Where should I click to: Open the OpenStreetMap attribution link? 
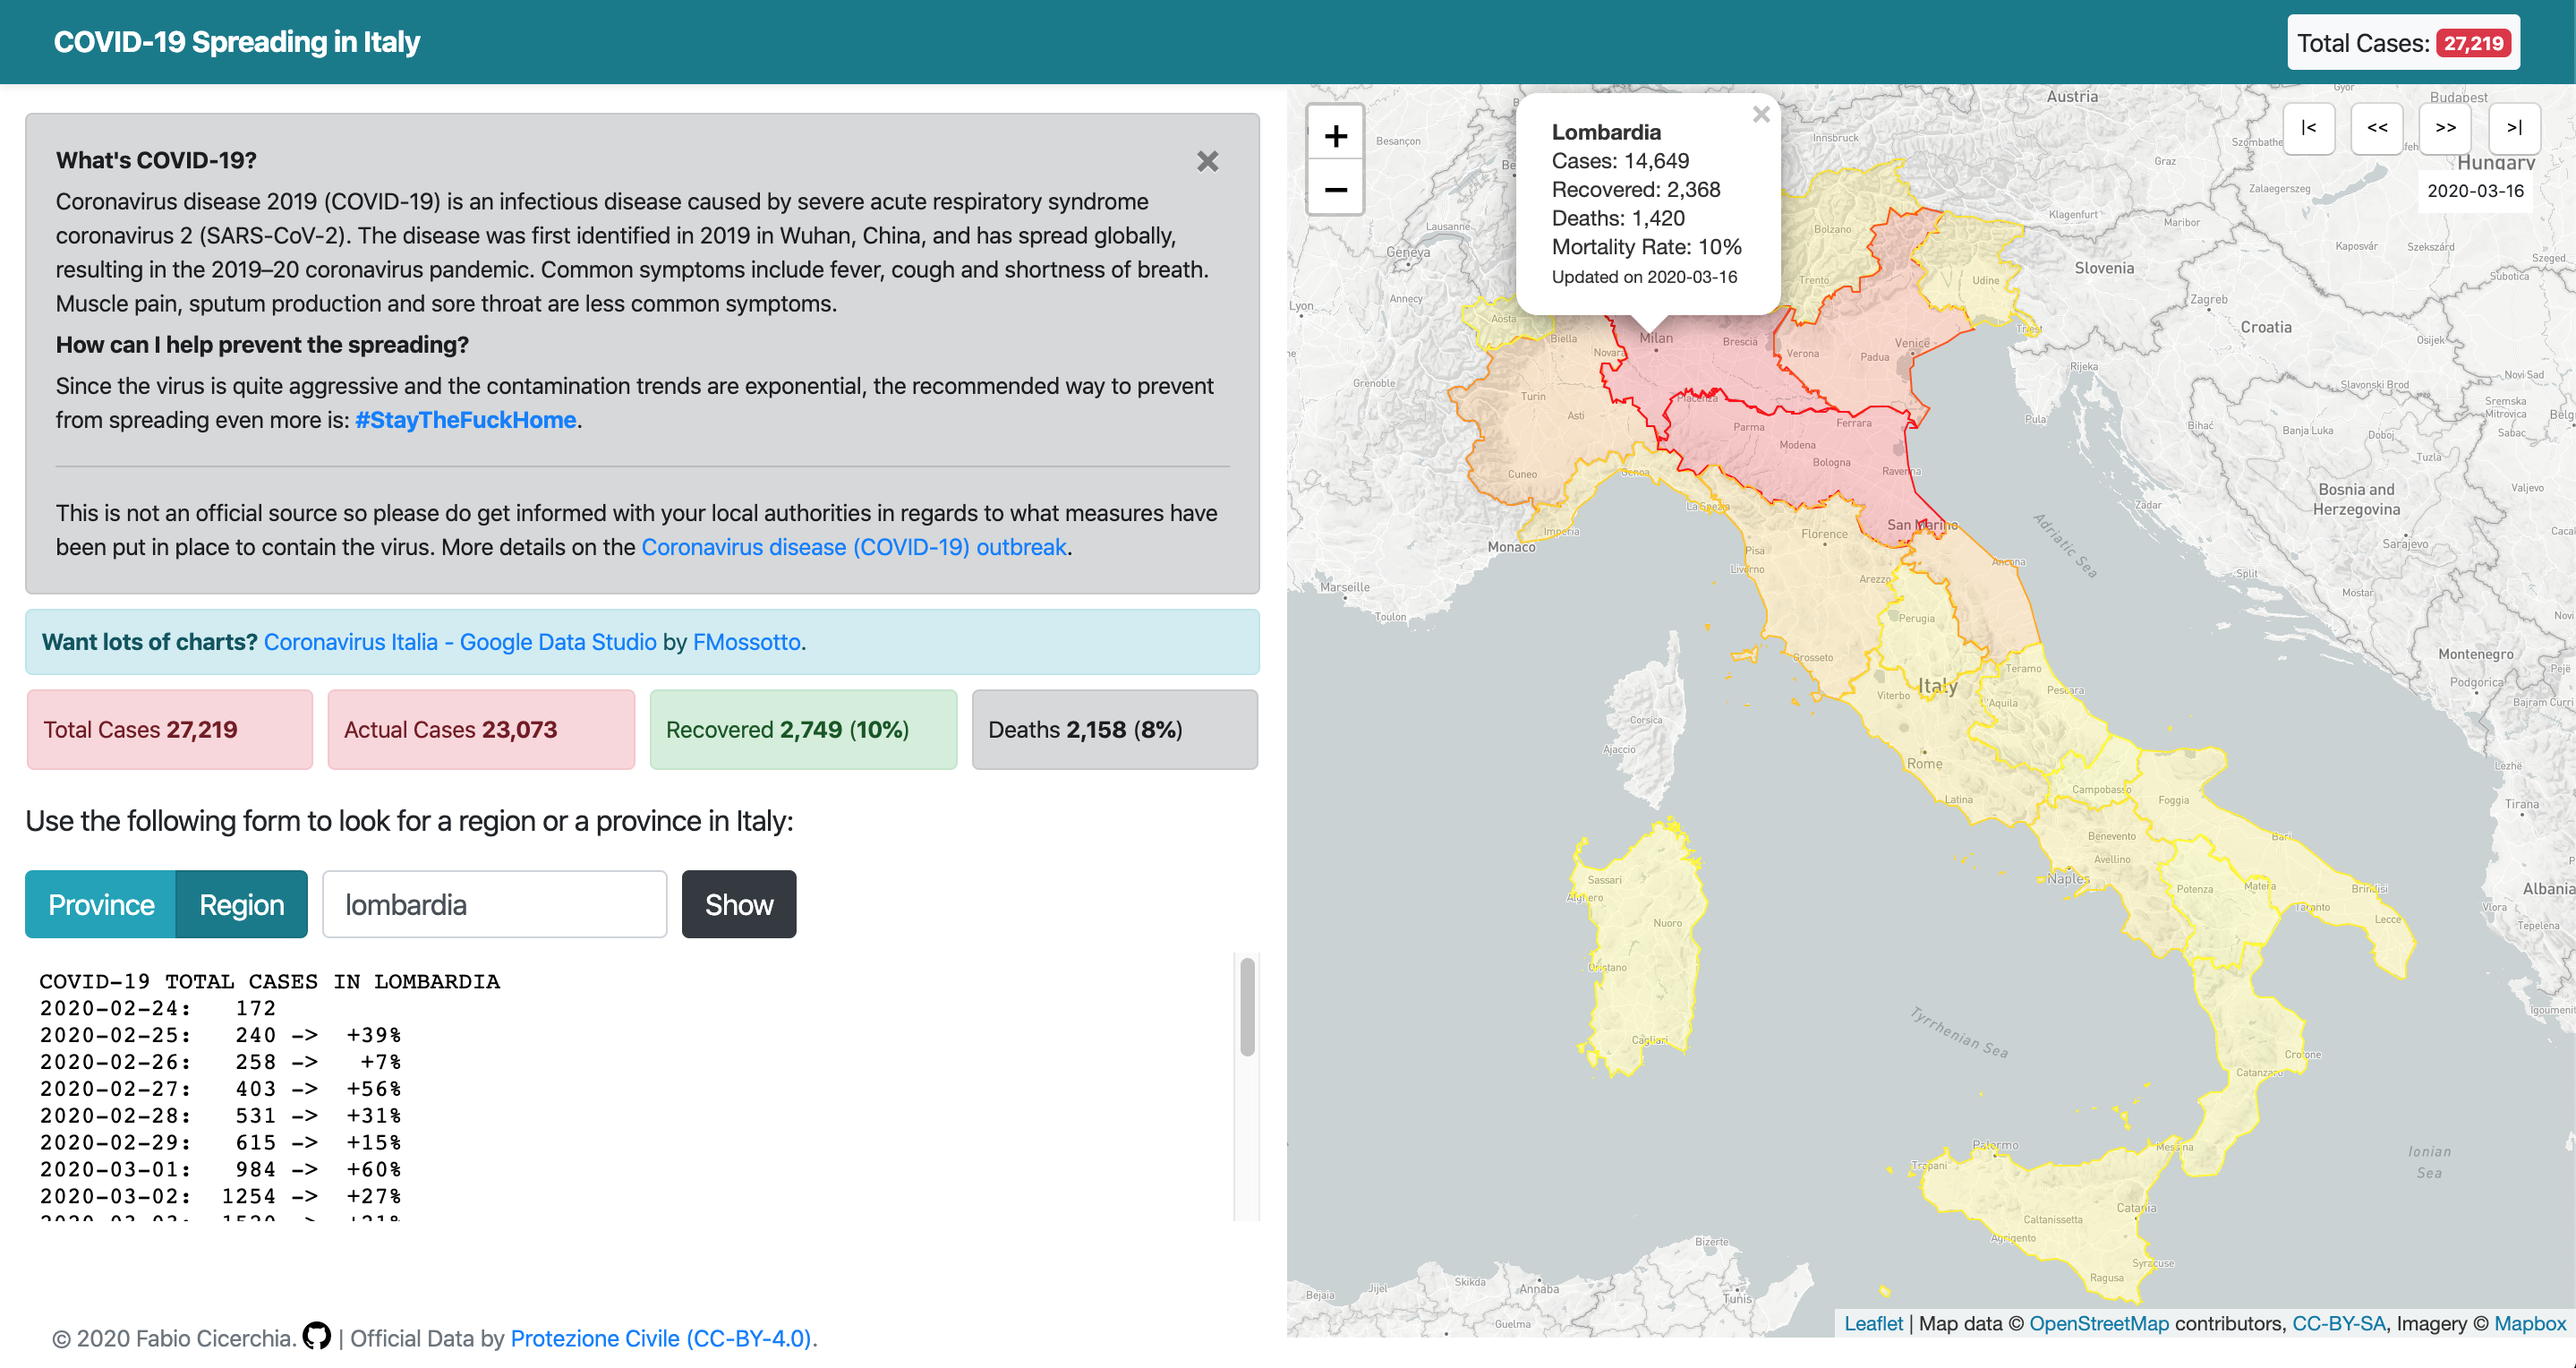click(x=2099, y=1323)
